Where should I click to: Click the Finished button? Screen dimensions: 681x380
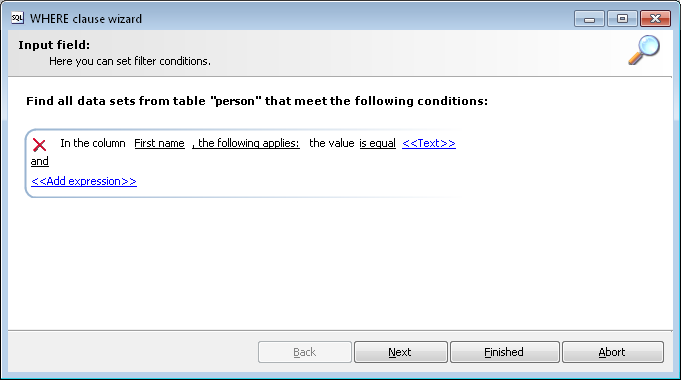click(x=504, y=352)
